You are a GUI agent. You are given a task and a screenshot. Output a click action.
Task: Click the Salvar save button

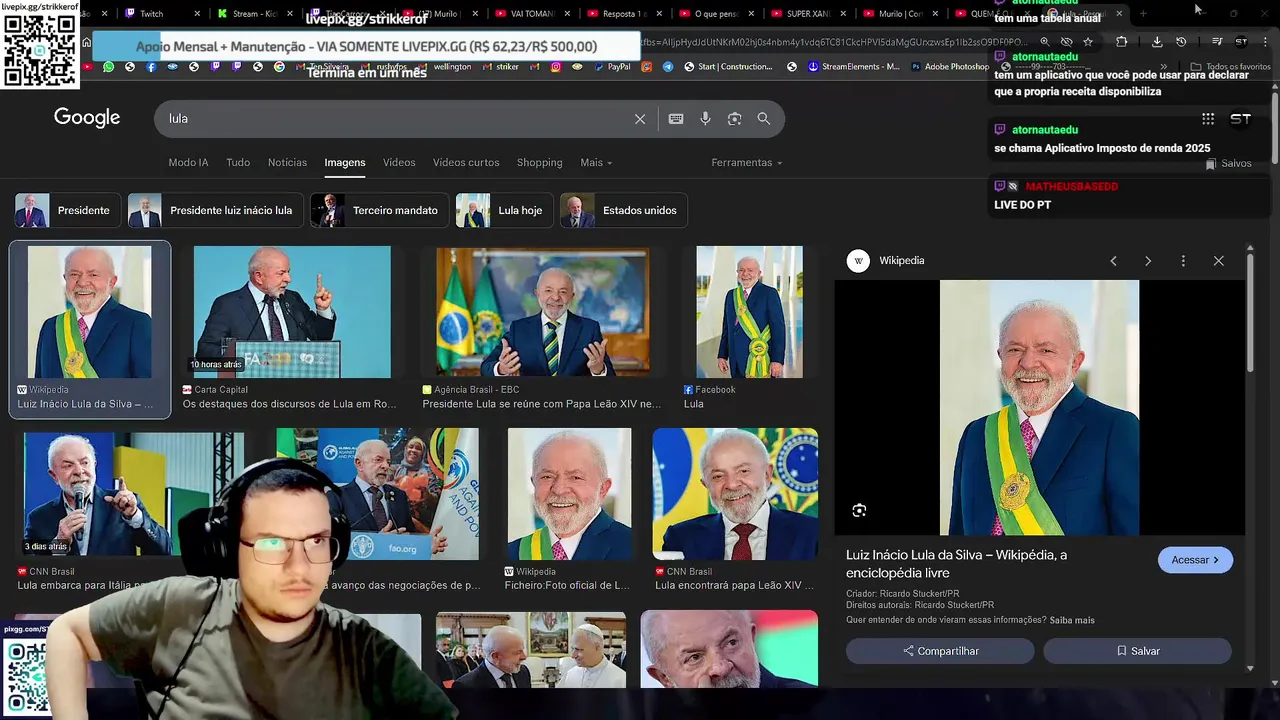point(1138,651)
